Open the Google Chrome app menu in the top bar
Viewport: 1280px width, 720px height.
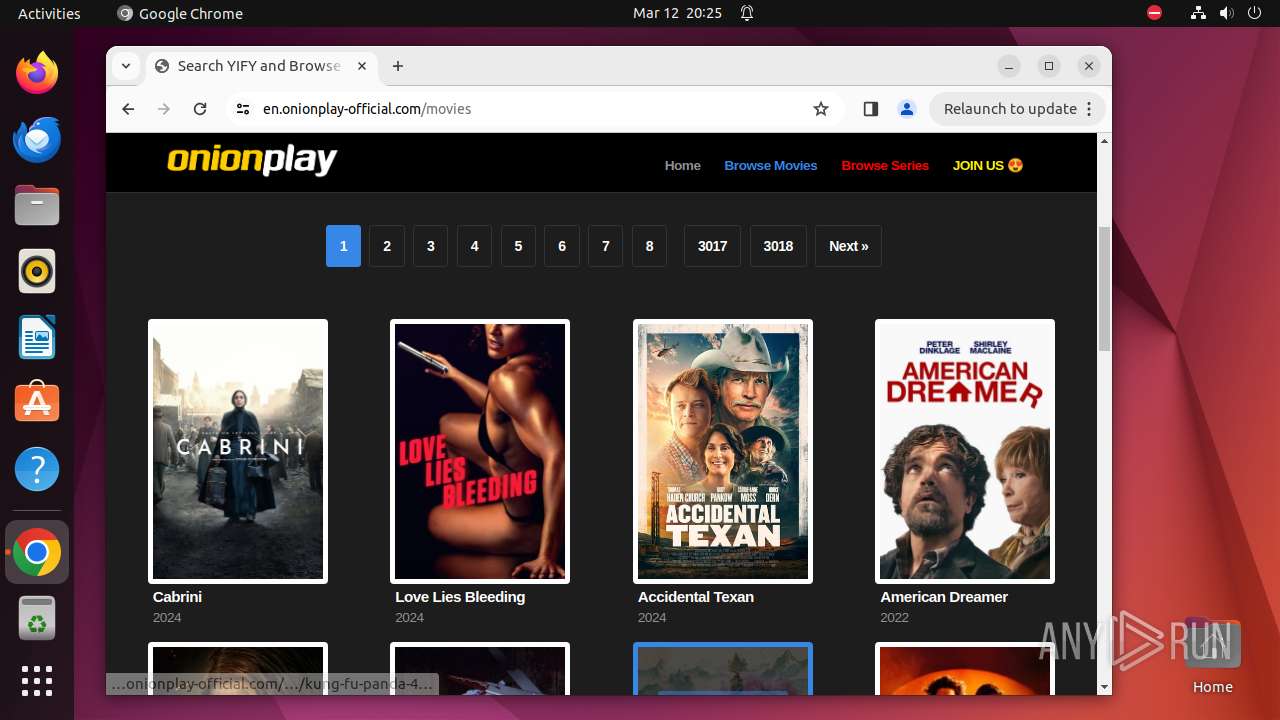point(180,13)
